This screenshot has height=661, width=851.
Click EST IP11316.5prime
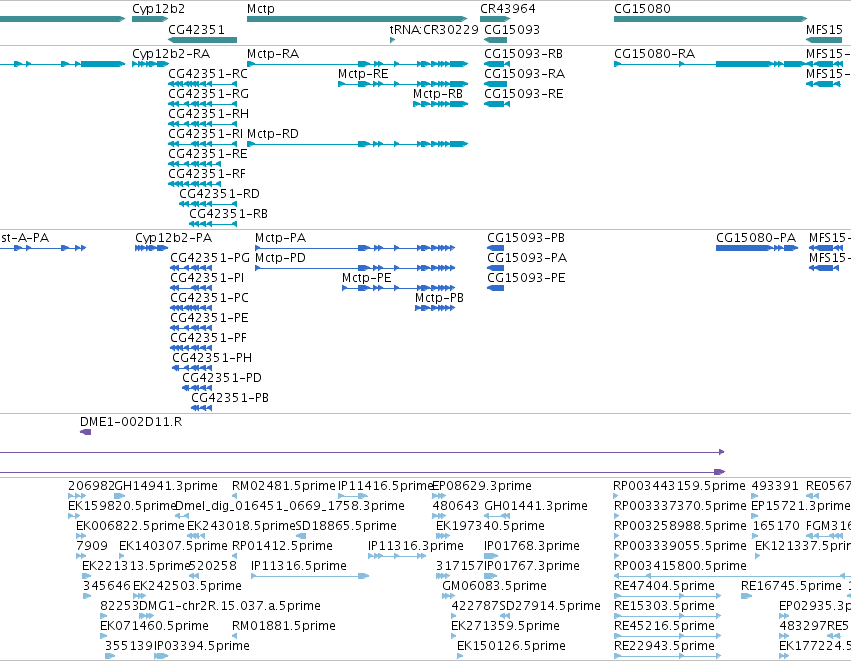click(299, 566)
